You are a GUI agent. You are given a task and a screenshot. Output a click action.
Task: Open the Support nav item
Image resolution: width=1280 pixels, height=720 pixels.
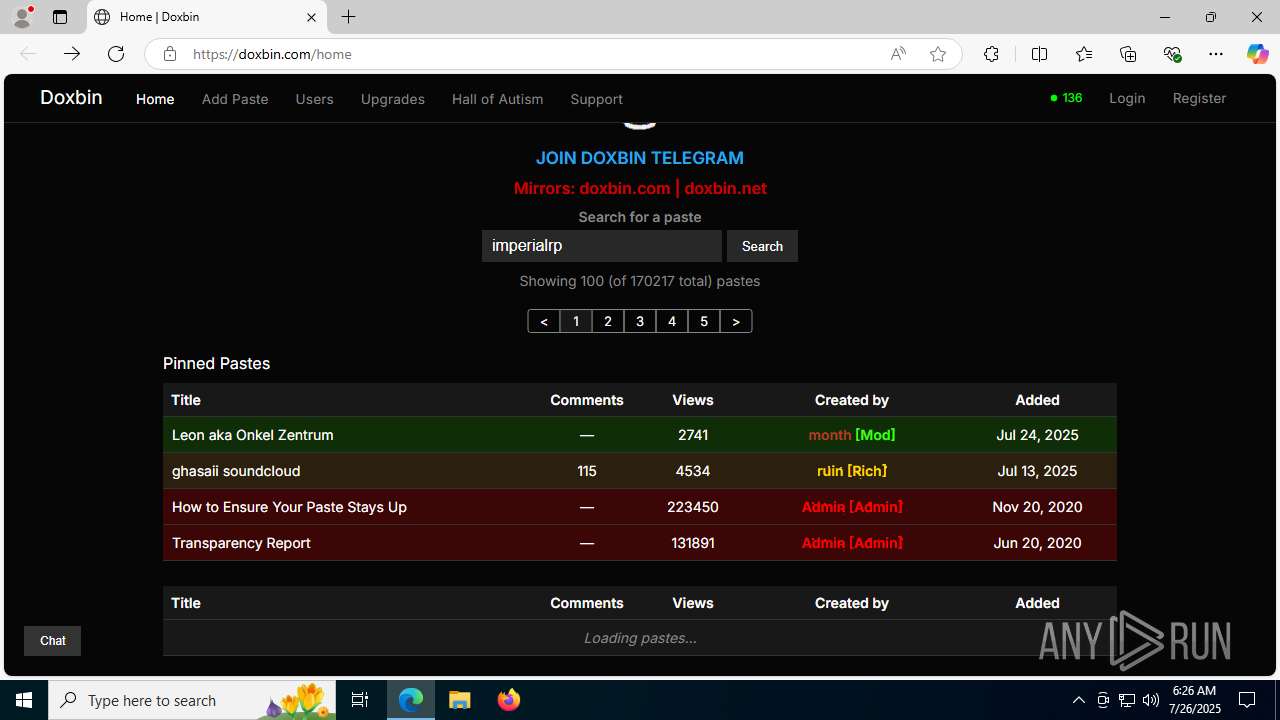pyautogui.click(x=596, y=99)
